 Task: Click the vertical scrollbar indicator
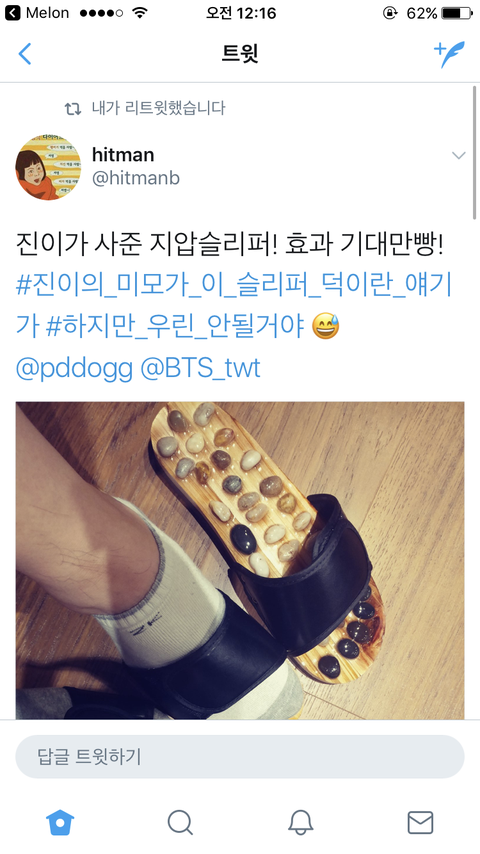click(x=475, y=151)
